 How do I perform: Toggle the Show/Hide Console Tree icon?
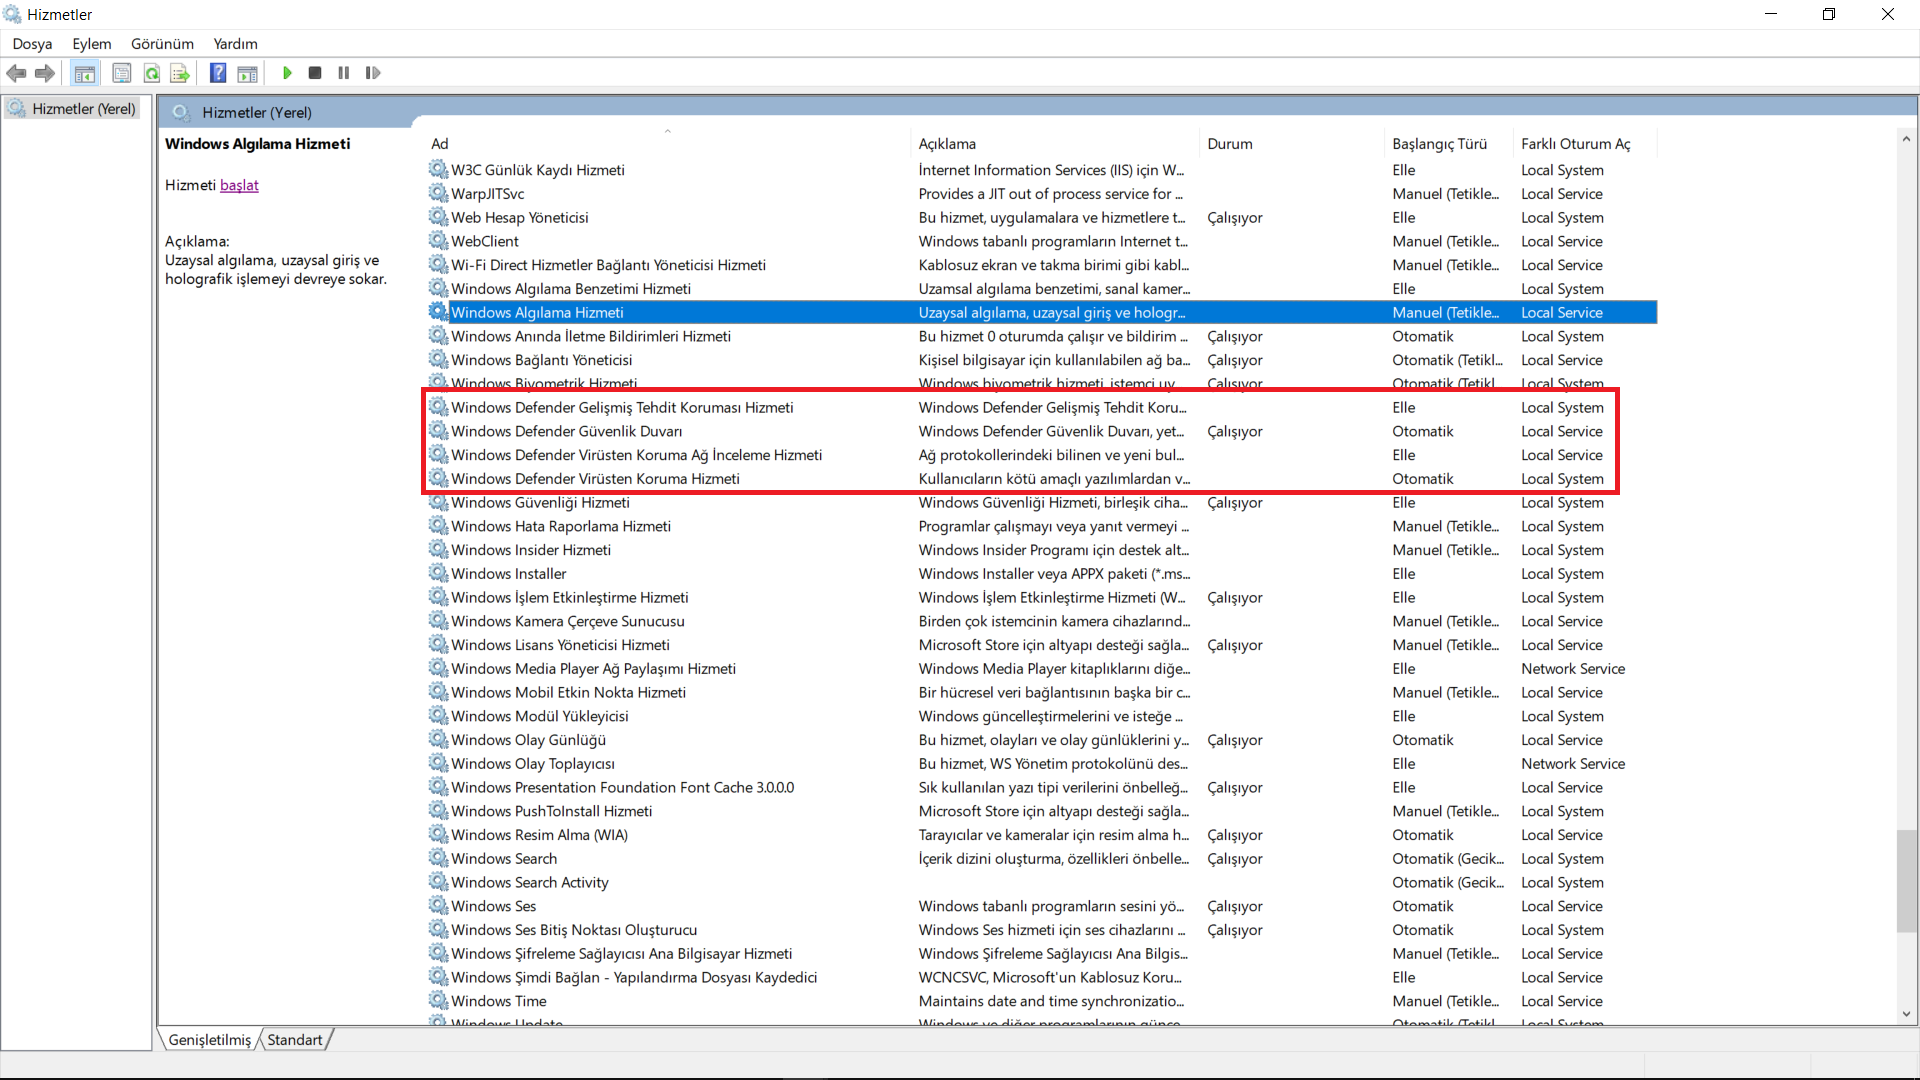point(85,73)
